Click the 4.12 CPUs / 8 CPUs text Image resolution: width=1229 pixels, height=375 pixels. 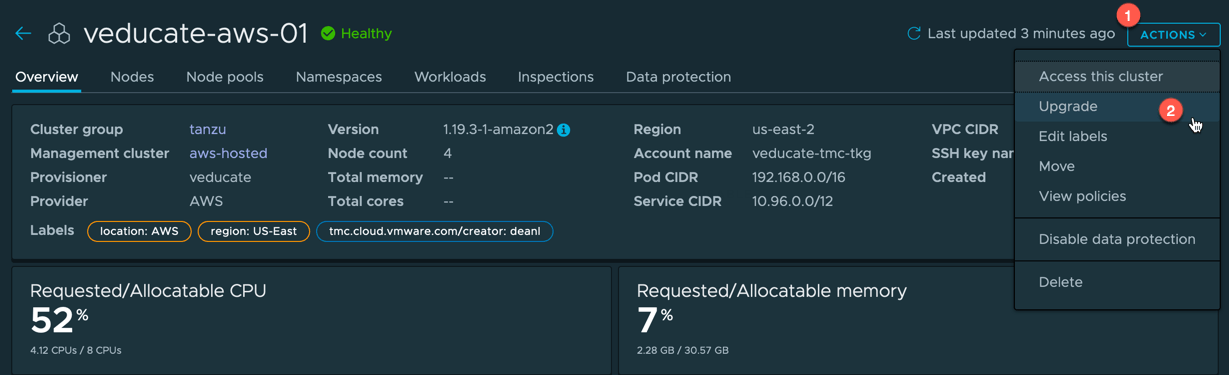[x=76, y=351]
